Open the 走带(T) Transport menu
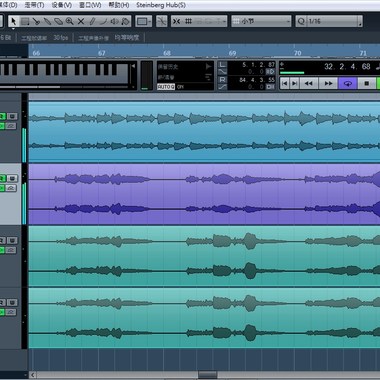The image size is (380, 380). [x=34, y=5]
